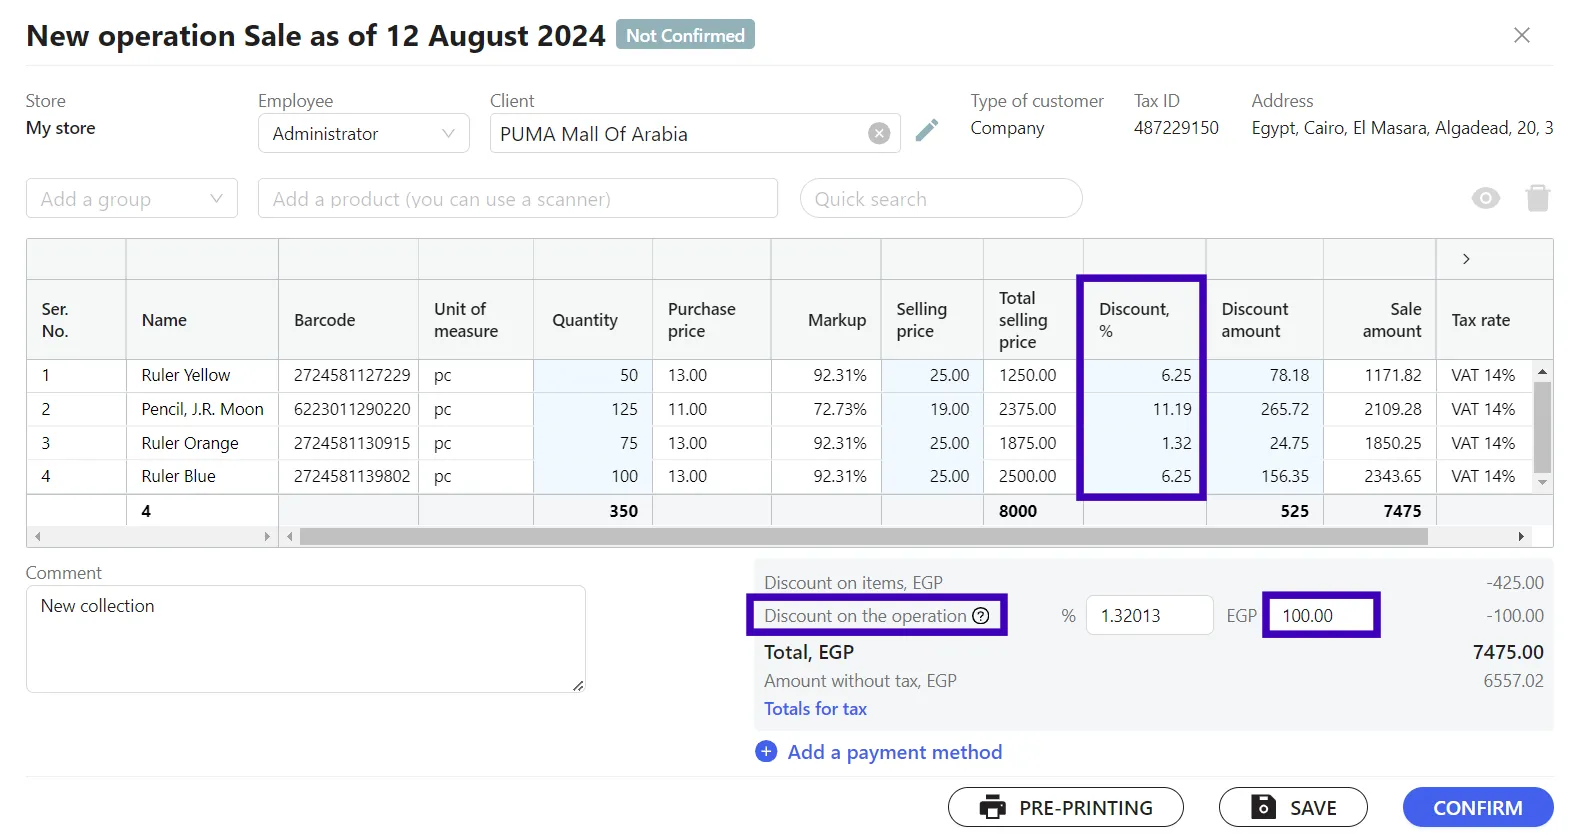
Task: Focus the Add a product field
Action: pyautogui.click(x=518, y=198)
